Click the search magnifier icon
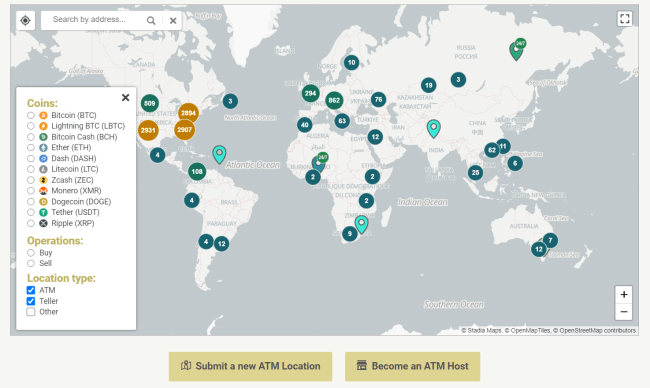Screen dimensions: 650x388 coord(151,20)
